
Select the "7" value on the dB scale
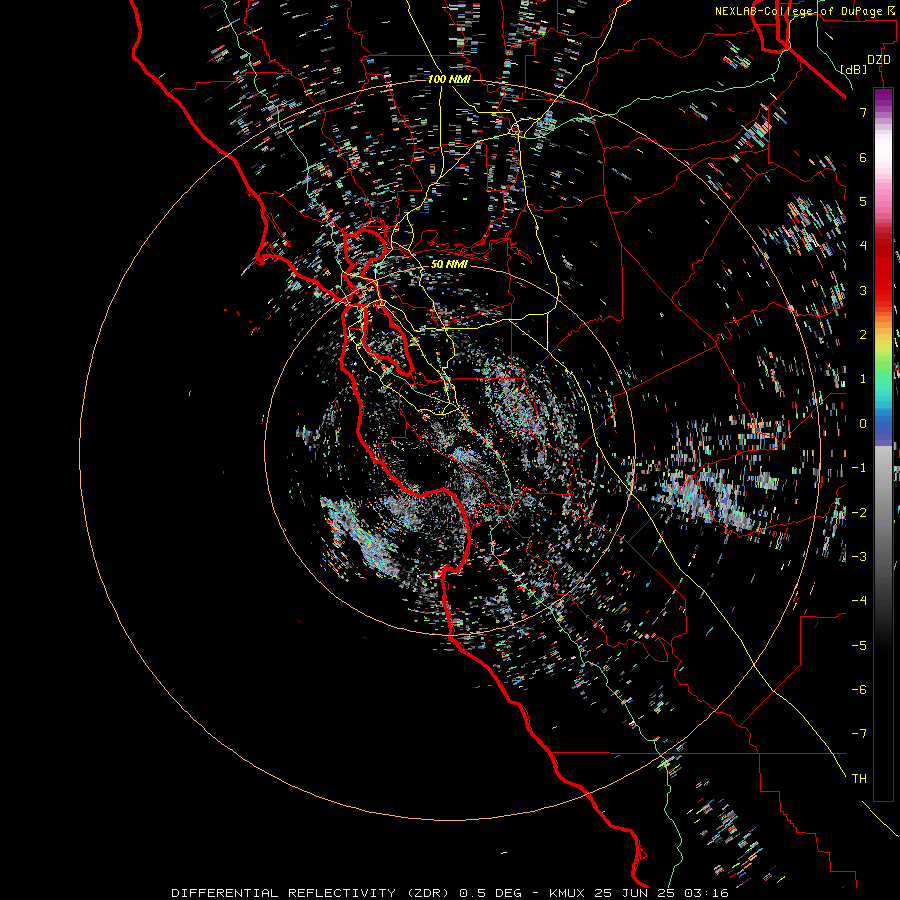pos(863,112)
